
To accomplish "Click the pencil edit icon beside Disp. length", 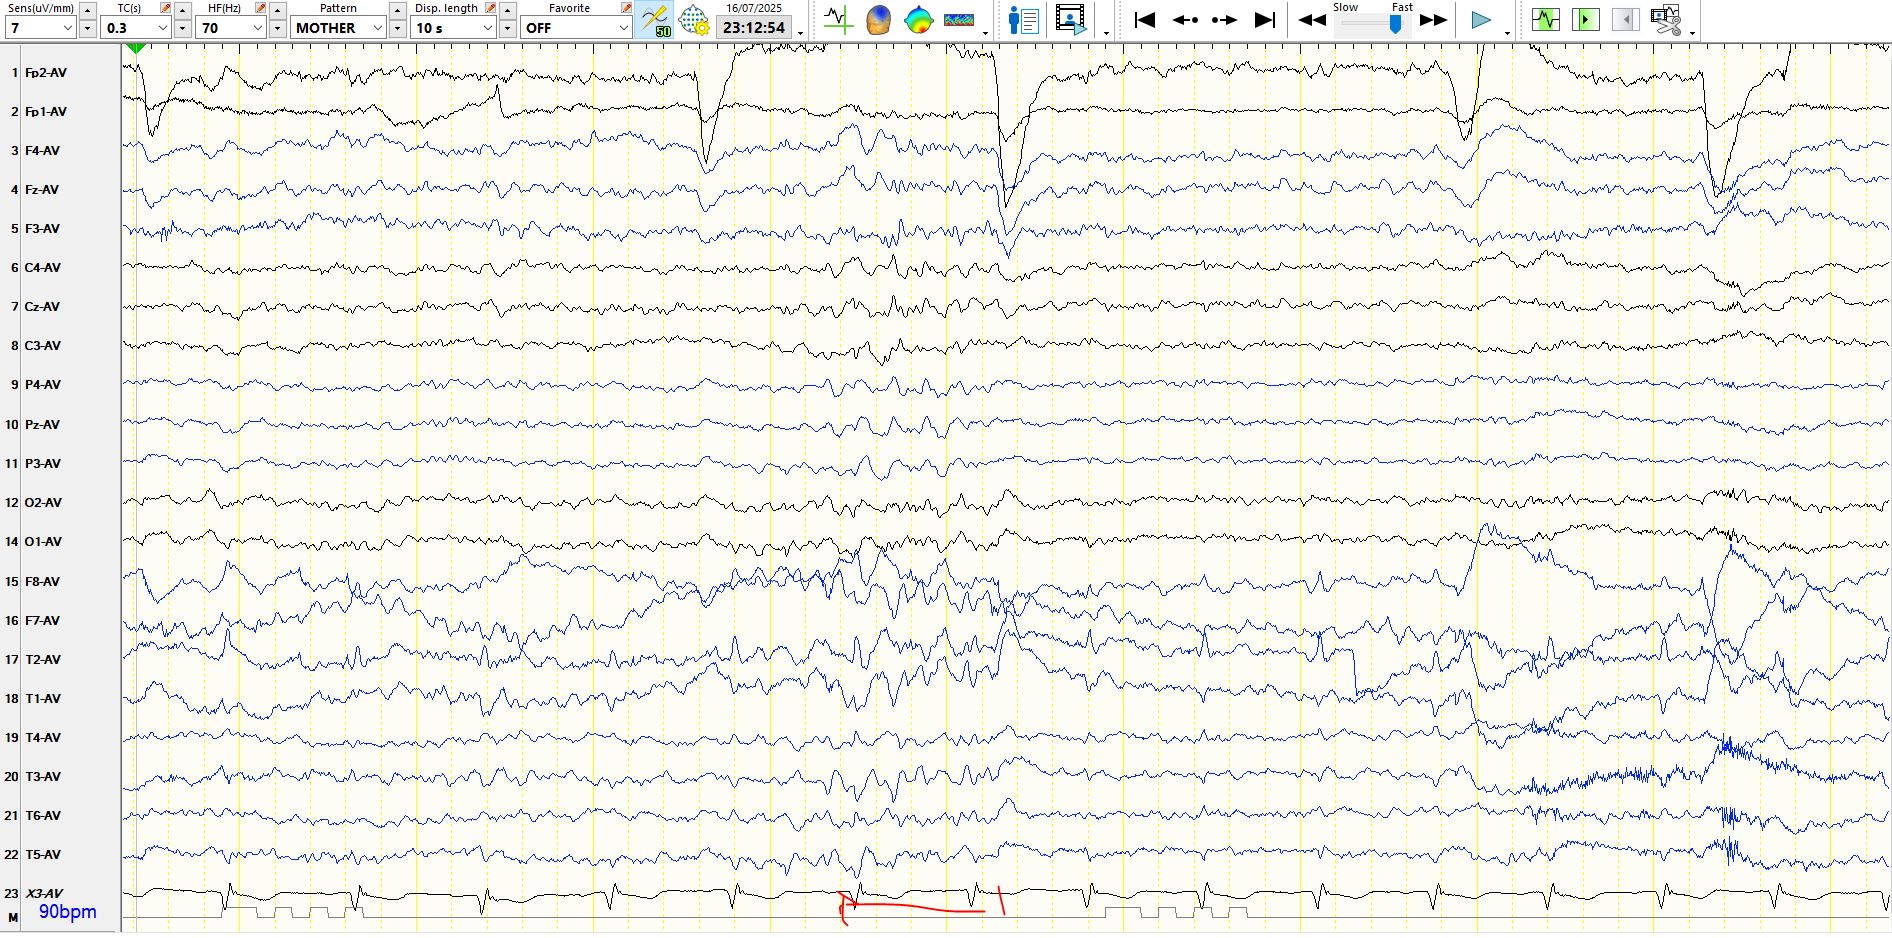I will [x=490, y=8].
